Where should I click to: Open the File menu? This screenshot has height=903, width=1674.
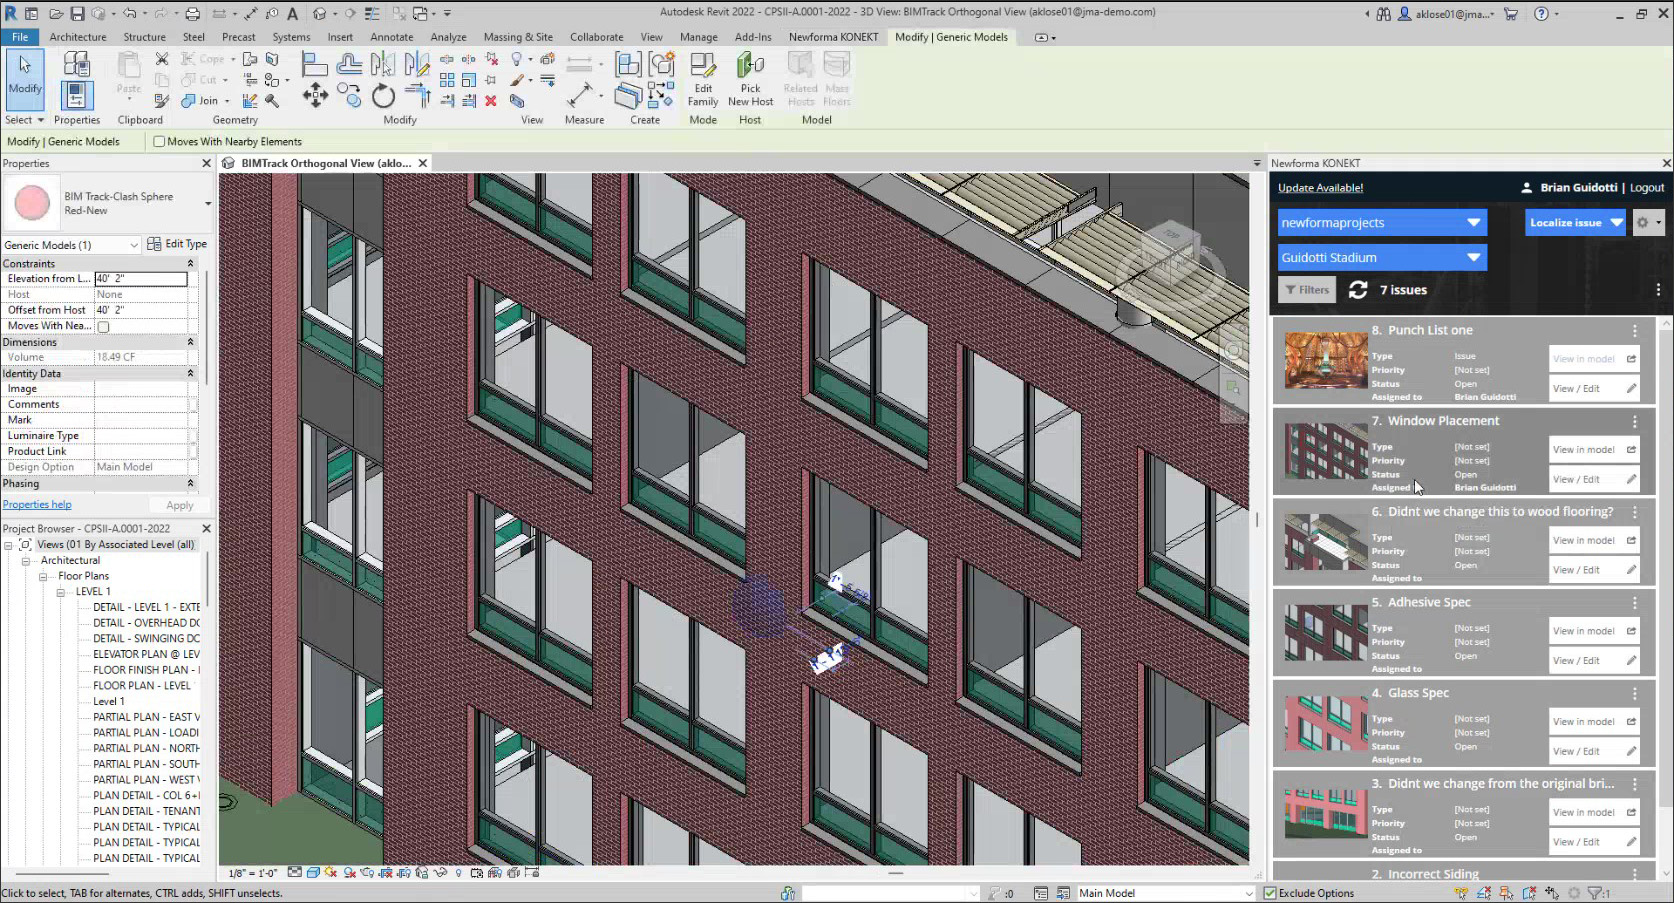click(20, 37)
